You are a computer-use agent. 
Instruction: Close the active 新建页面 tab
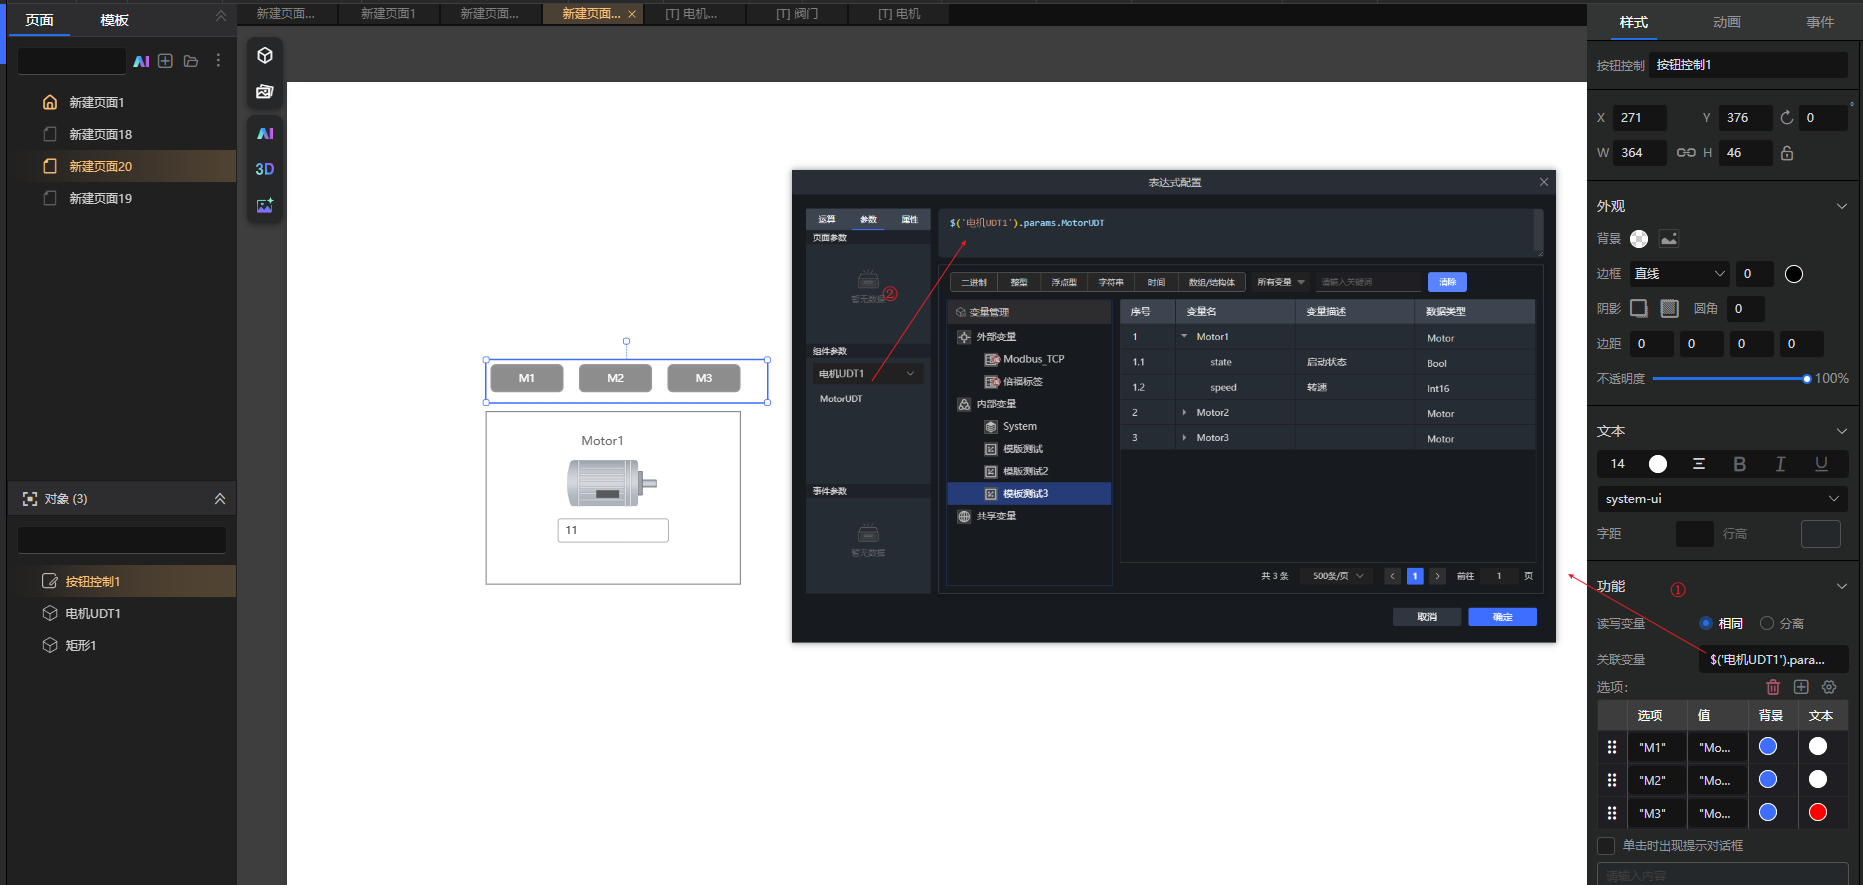[x=632, y=14]
